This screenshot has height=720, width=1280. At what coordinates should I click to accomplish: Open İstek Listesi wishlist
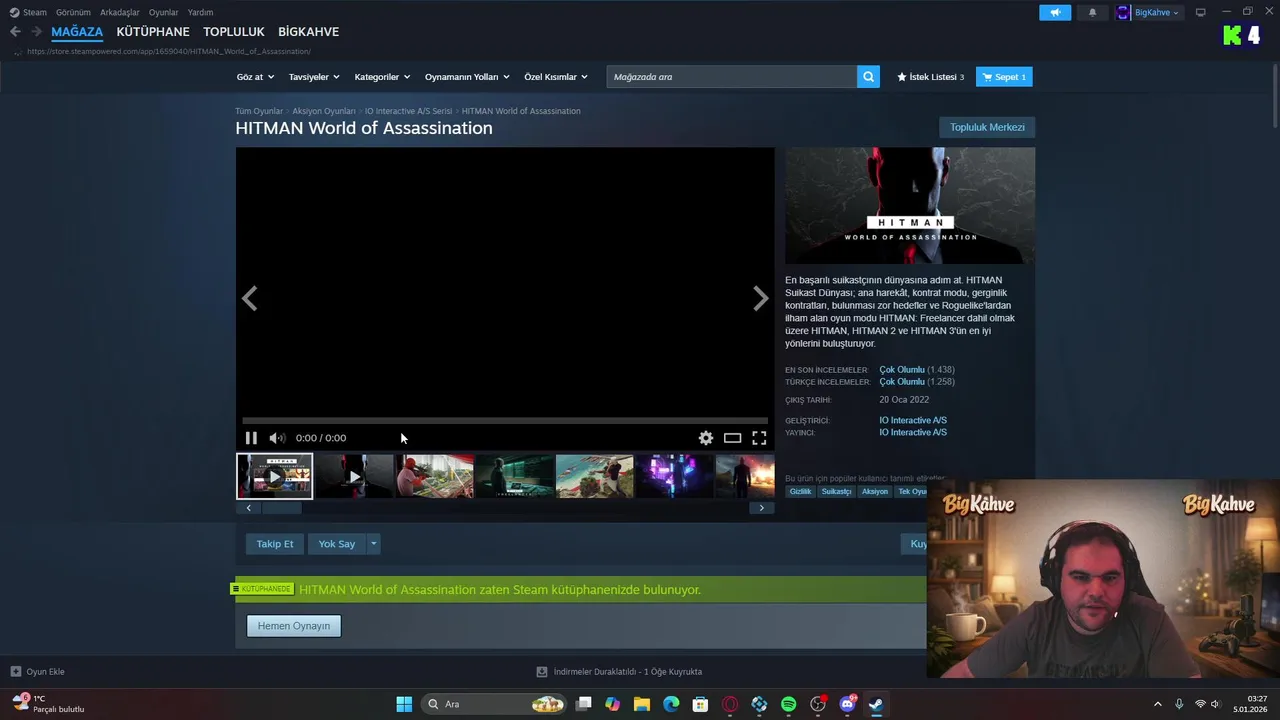930,77
